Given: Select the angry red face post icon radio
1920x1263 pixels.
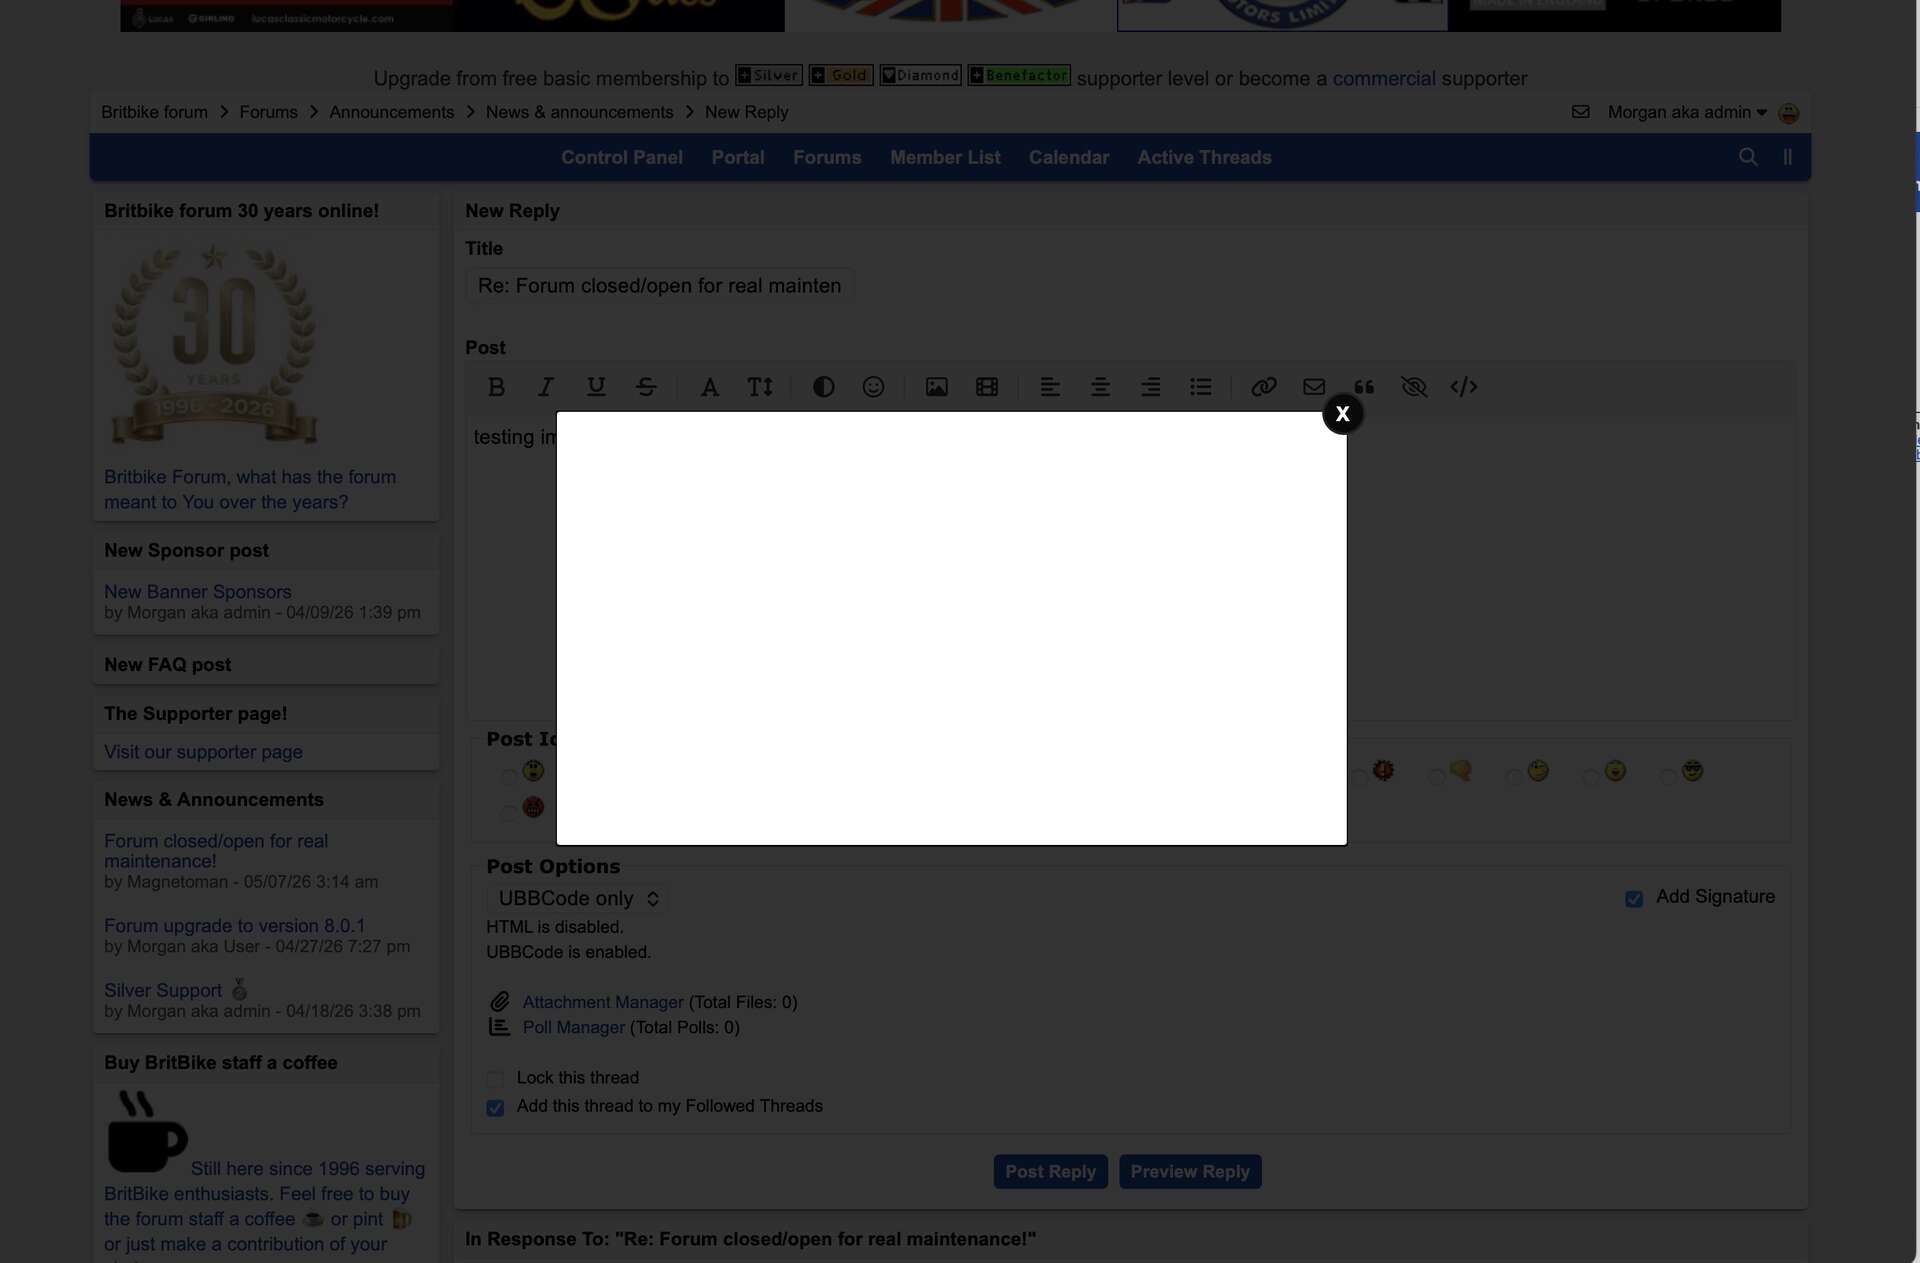Looking at the screenshot, I should pos(509,813).
